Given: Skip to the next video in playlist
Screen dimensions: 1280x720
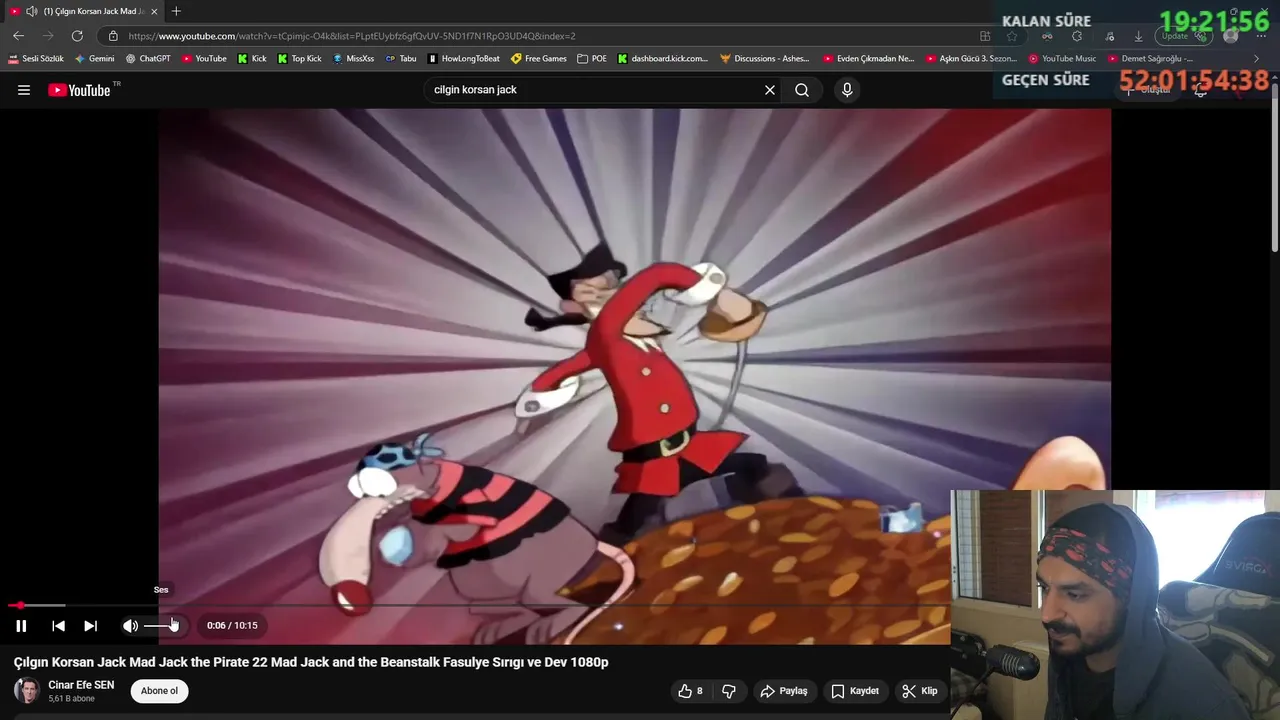Looking at the screenshot, I should (x=90, y=626).
